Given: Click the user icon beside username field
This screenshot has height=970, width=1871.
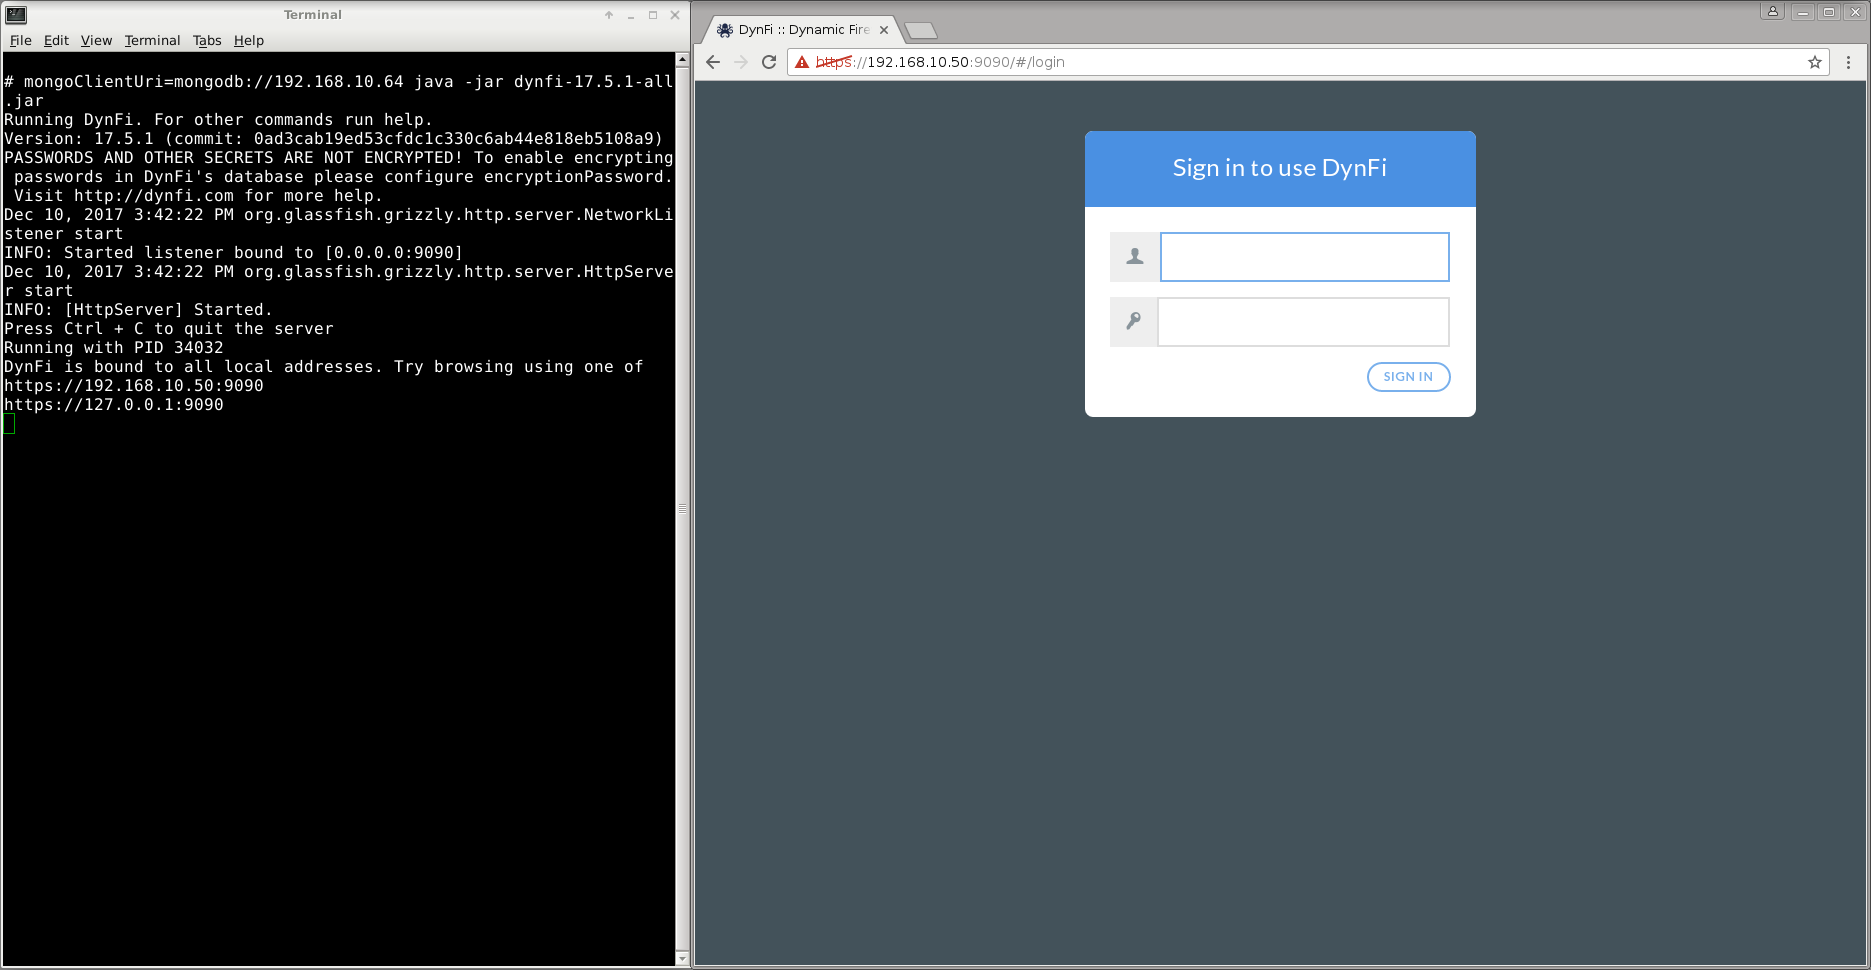Looking at the screenshot, I should point(1135,257).
